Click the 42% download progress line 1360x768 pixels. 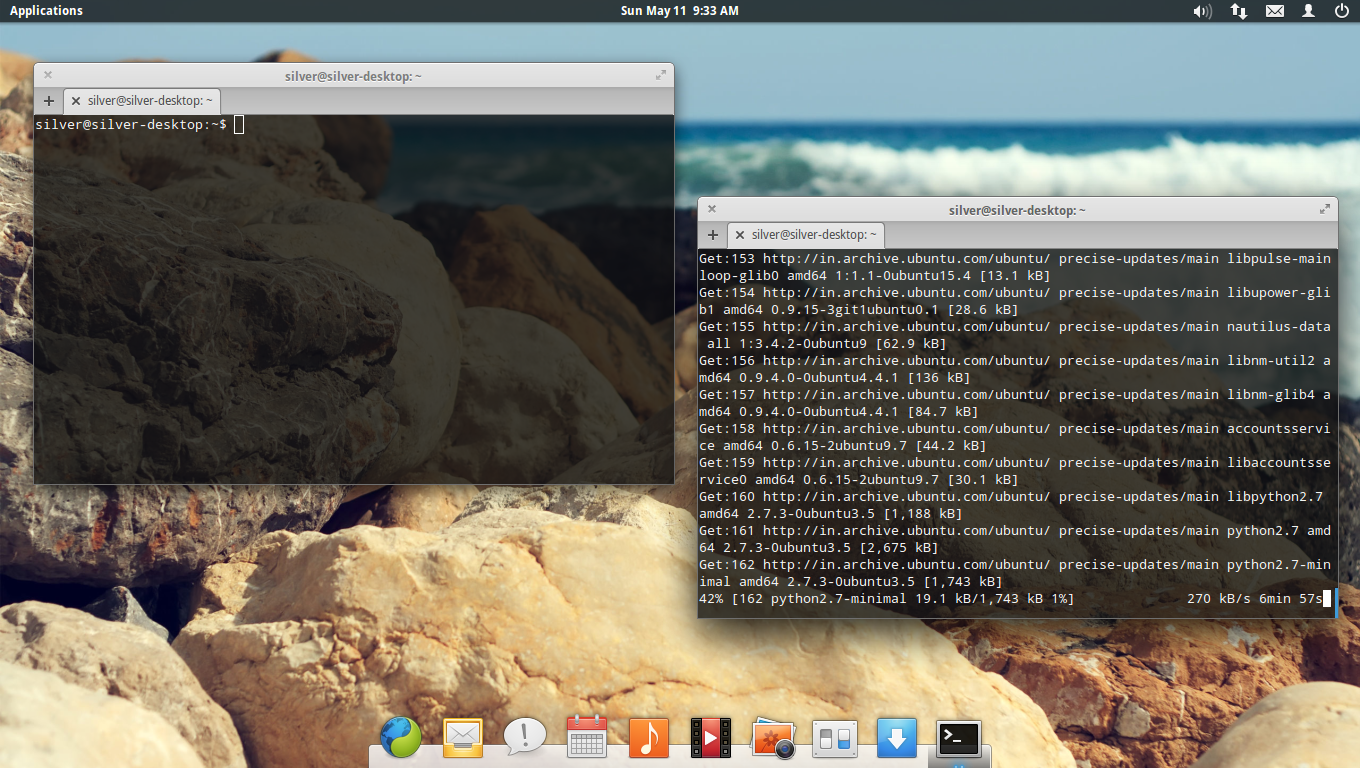(1016, 599)
